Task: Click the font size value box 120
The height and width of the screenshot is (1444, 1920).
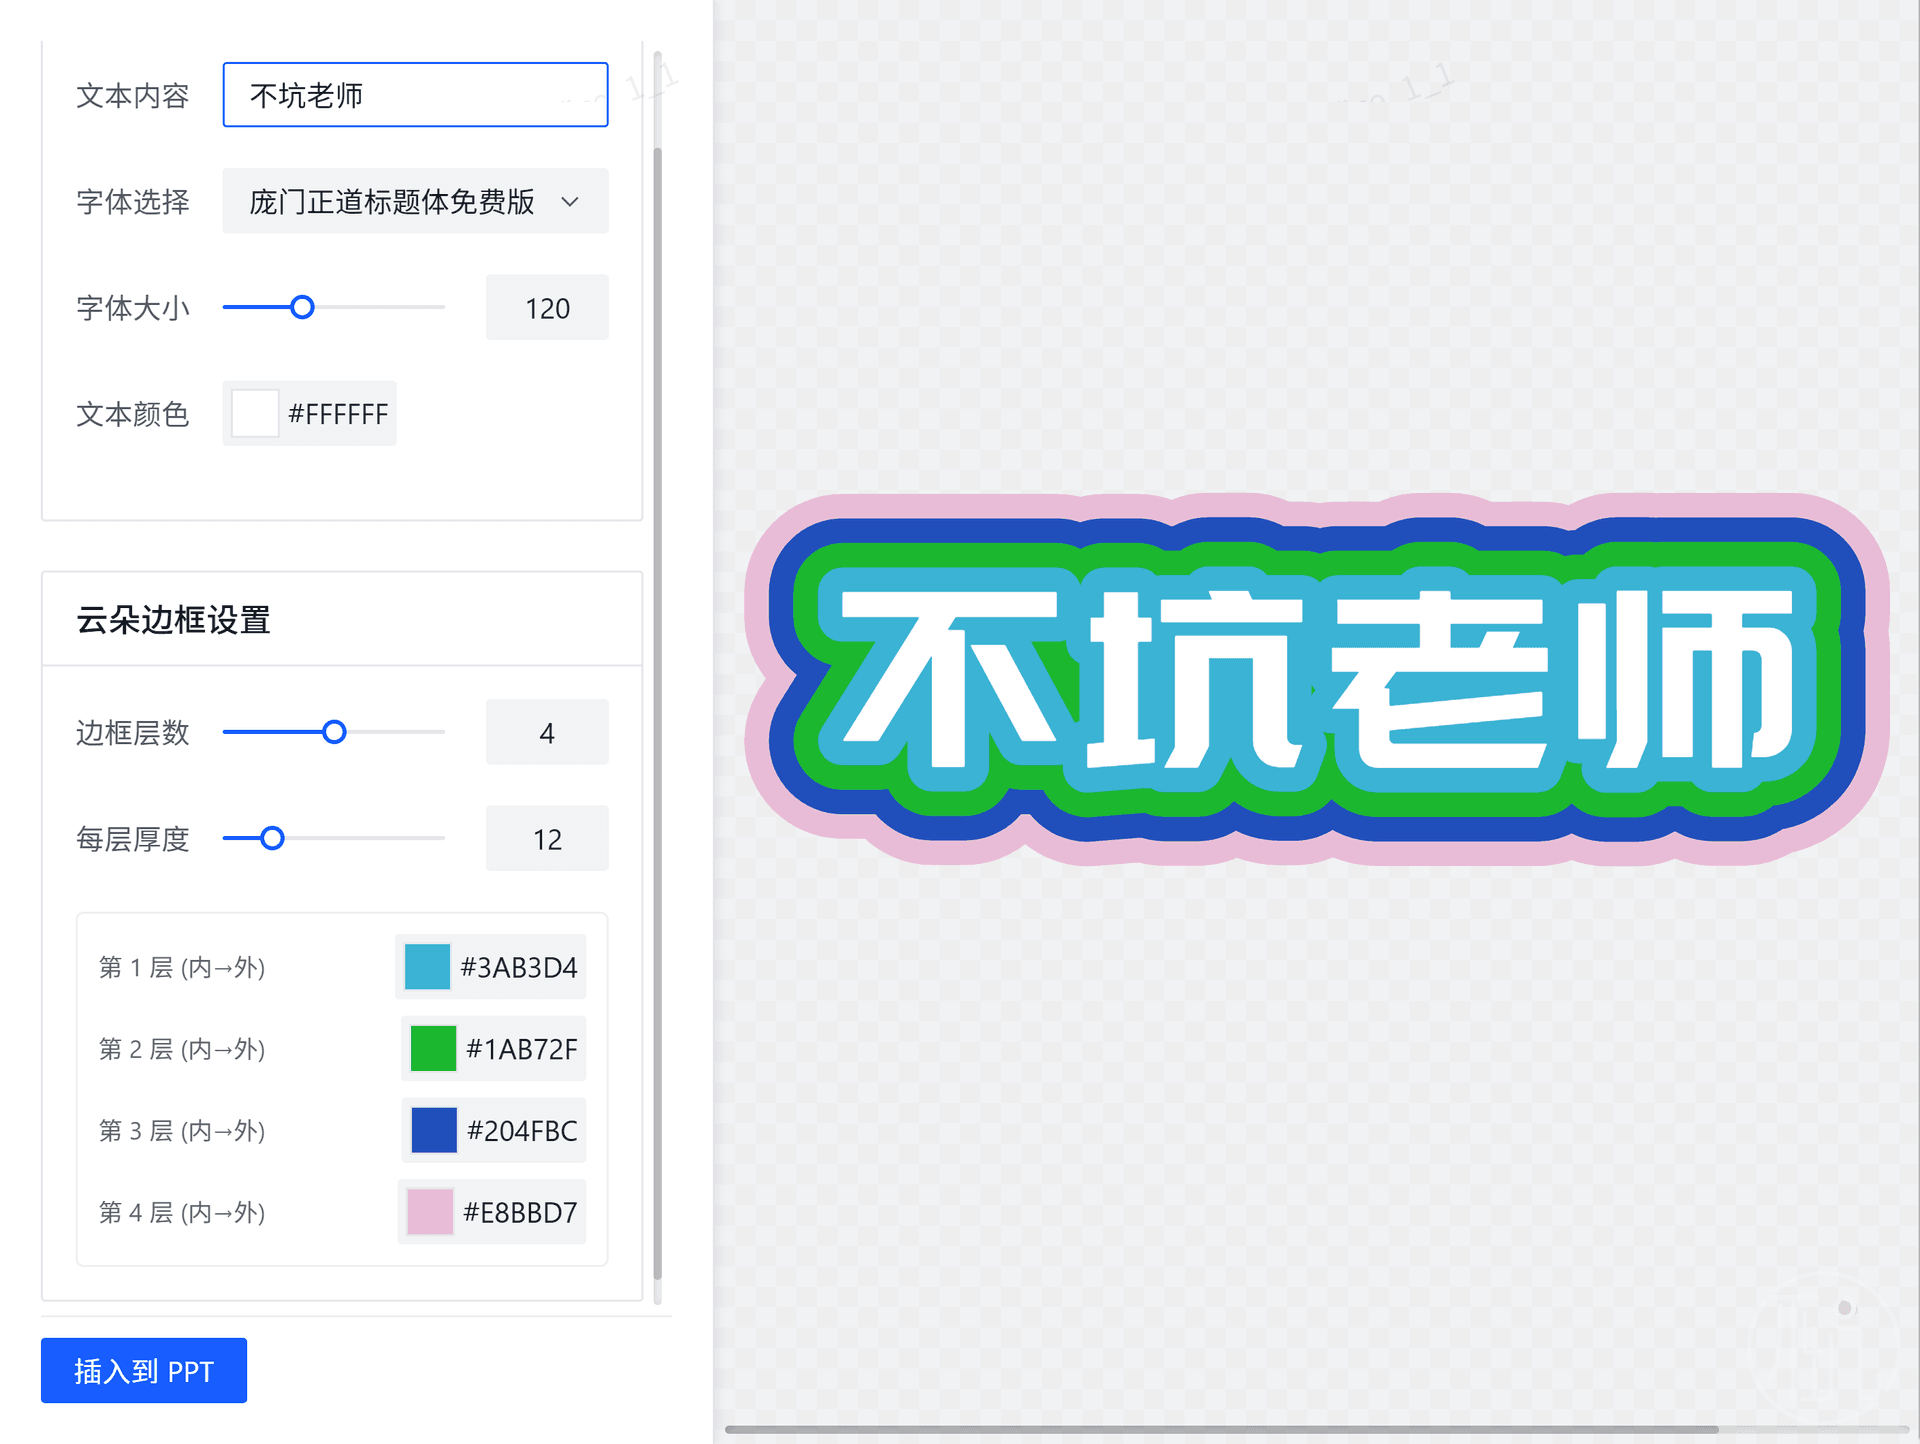Action: pos(546,308)
